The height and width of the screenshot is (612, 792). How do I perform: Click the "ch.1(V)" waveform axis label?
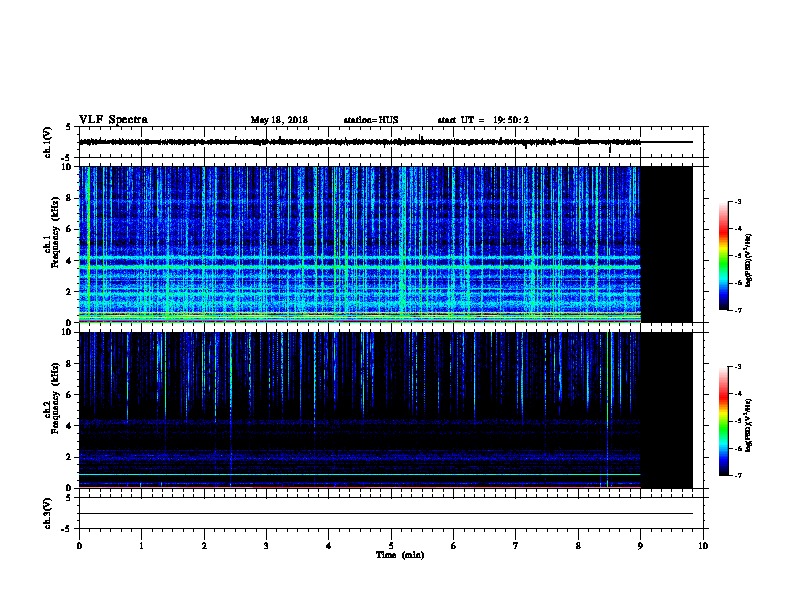click(48, 142)
